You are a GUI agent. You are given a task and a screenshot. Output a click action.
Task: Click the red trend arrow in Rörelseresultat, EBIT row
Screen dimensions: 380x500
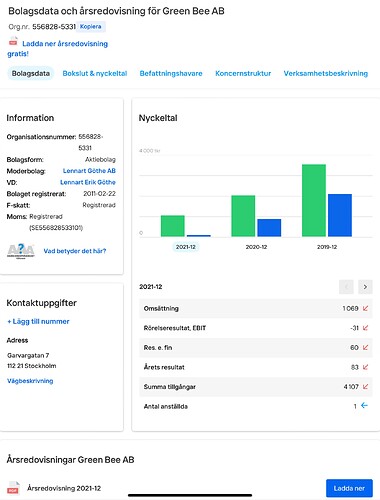click(365, 328)
